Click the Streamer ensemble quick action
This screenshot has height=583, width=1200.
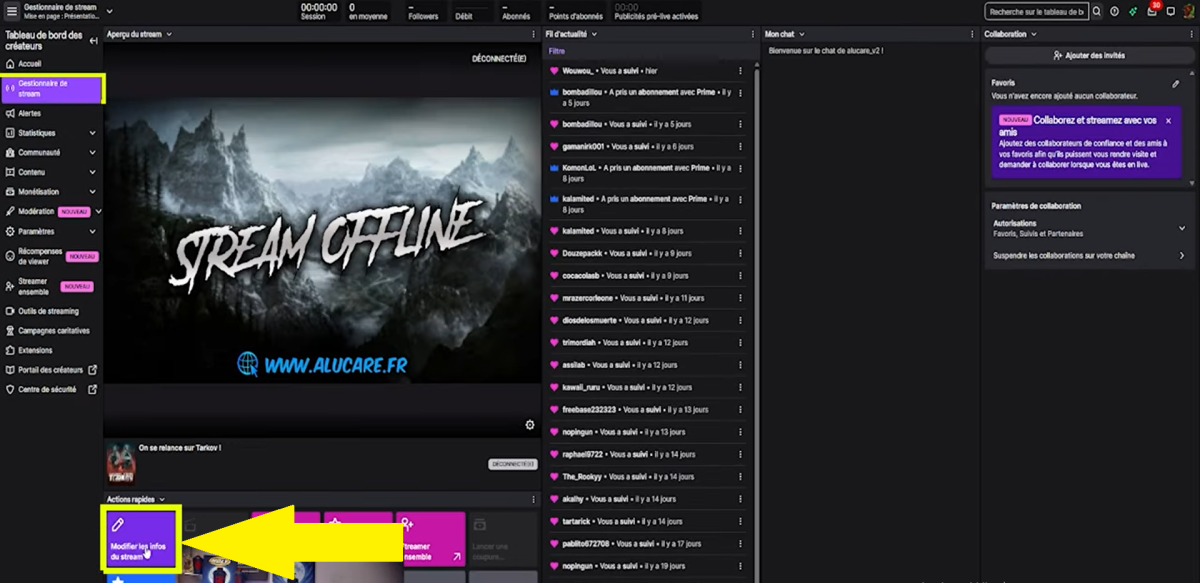coord(430,538)
